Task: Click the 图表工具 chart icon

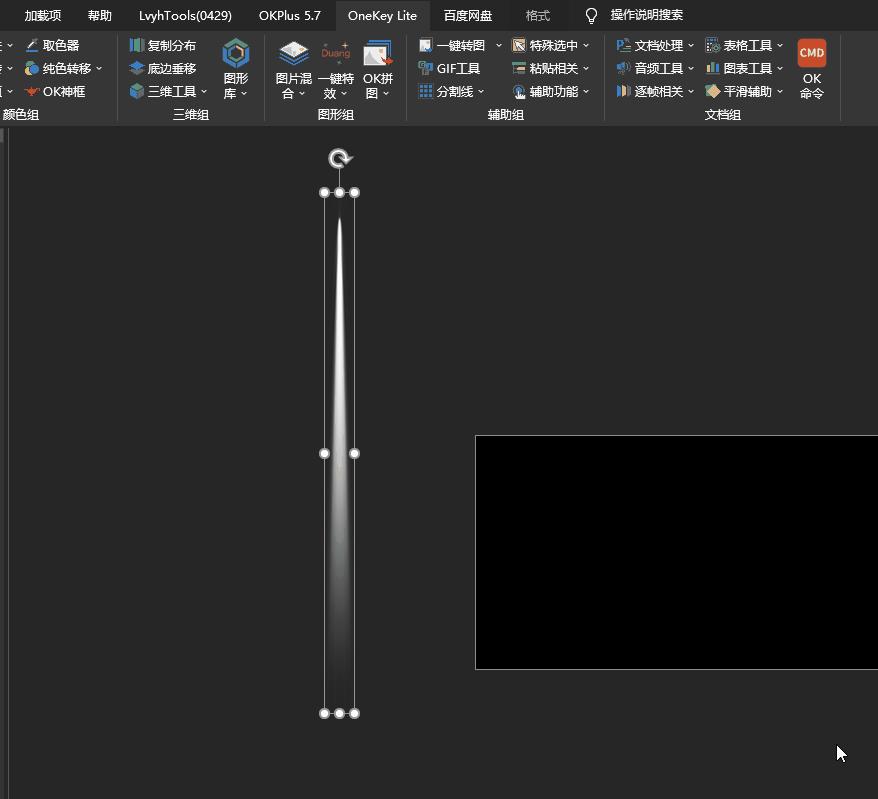Action: click(712, 68)
